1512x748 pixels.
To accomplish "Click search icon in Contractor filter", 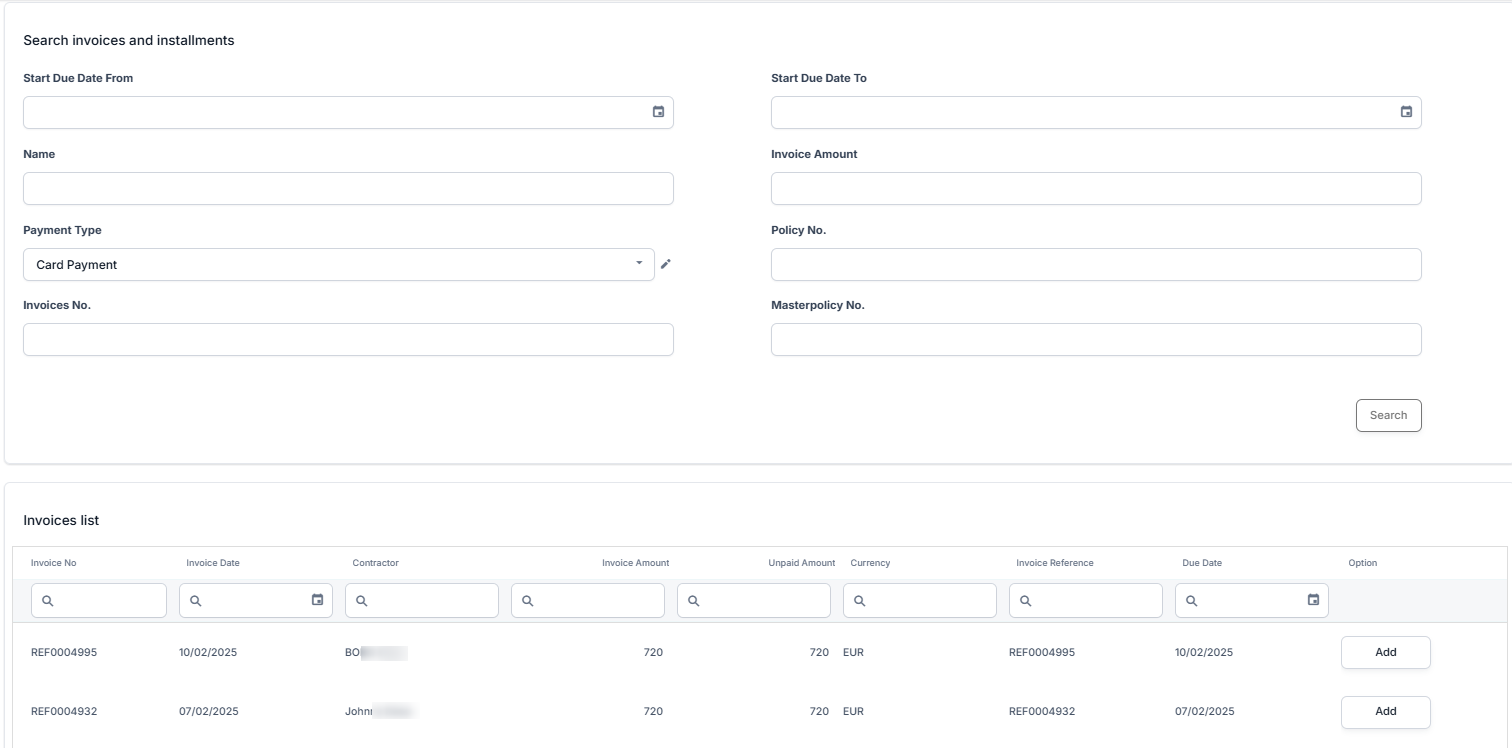I will tap(362, 601).
